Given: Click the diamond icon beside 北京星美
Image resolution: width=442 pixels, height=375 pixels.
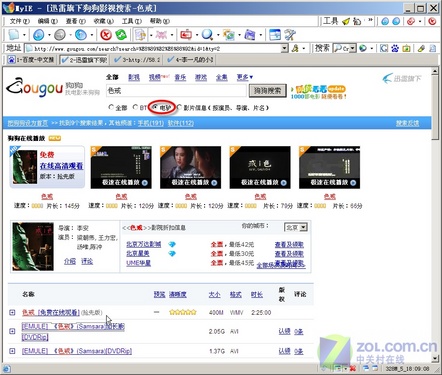Looking at the screenshot, I should pyautogui.click(x=172, y=254).
